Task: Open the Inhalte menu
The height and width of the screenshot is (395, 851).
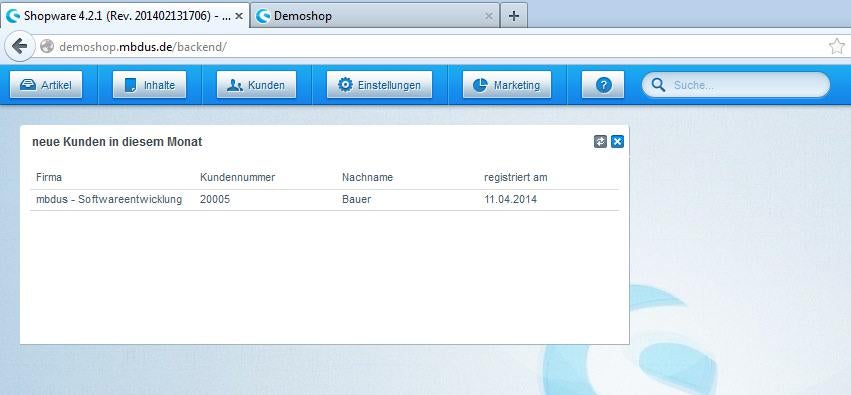Action: pos(149,85)
